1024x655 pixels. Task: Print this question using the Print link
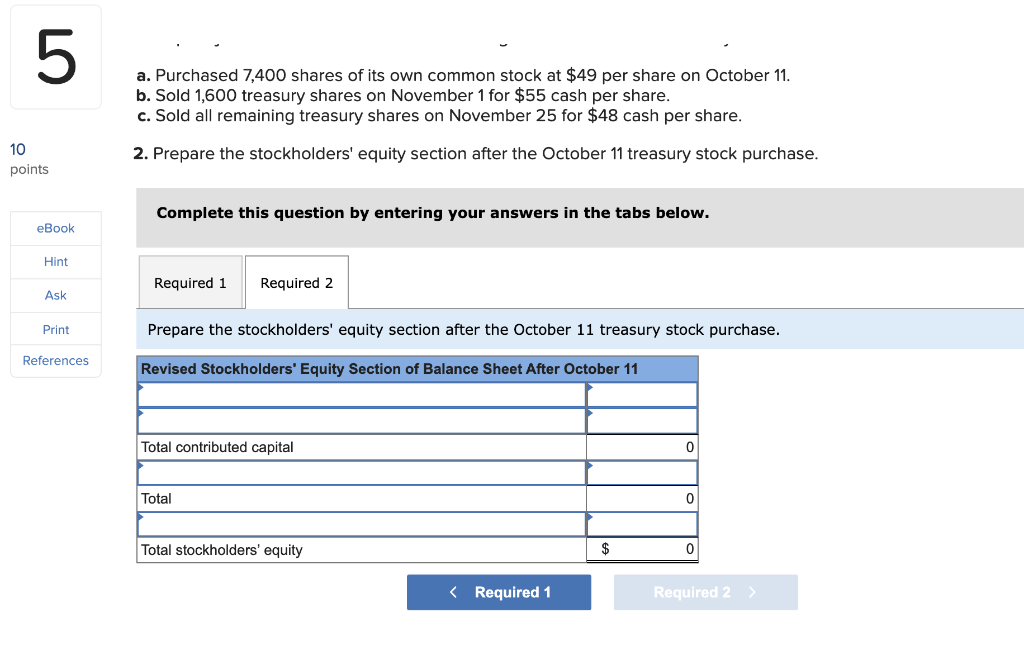[55, 328]
